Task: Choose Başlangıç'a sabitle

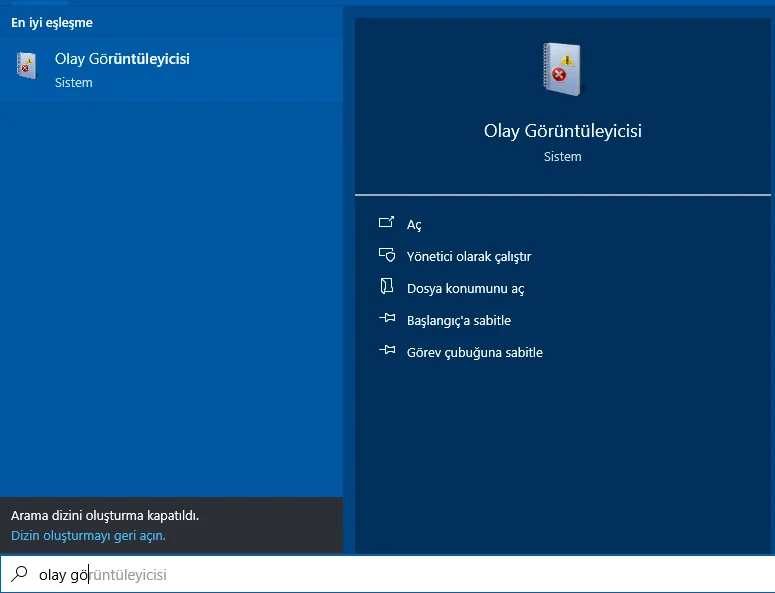Action: click(x=459, y=321)
